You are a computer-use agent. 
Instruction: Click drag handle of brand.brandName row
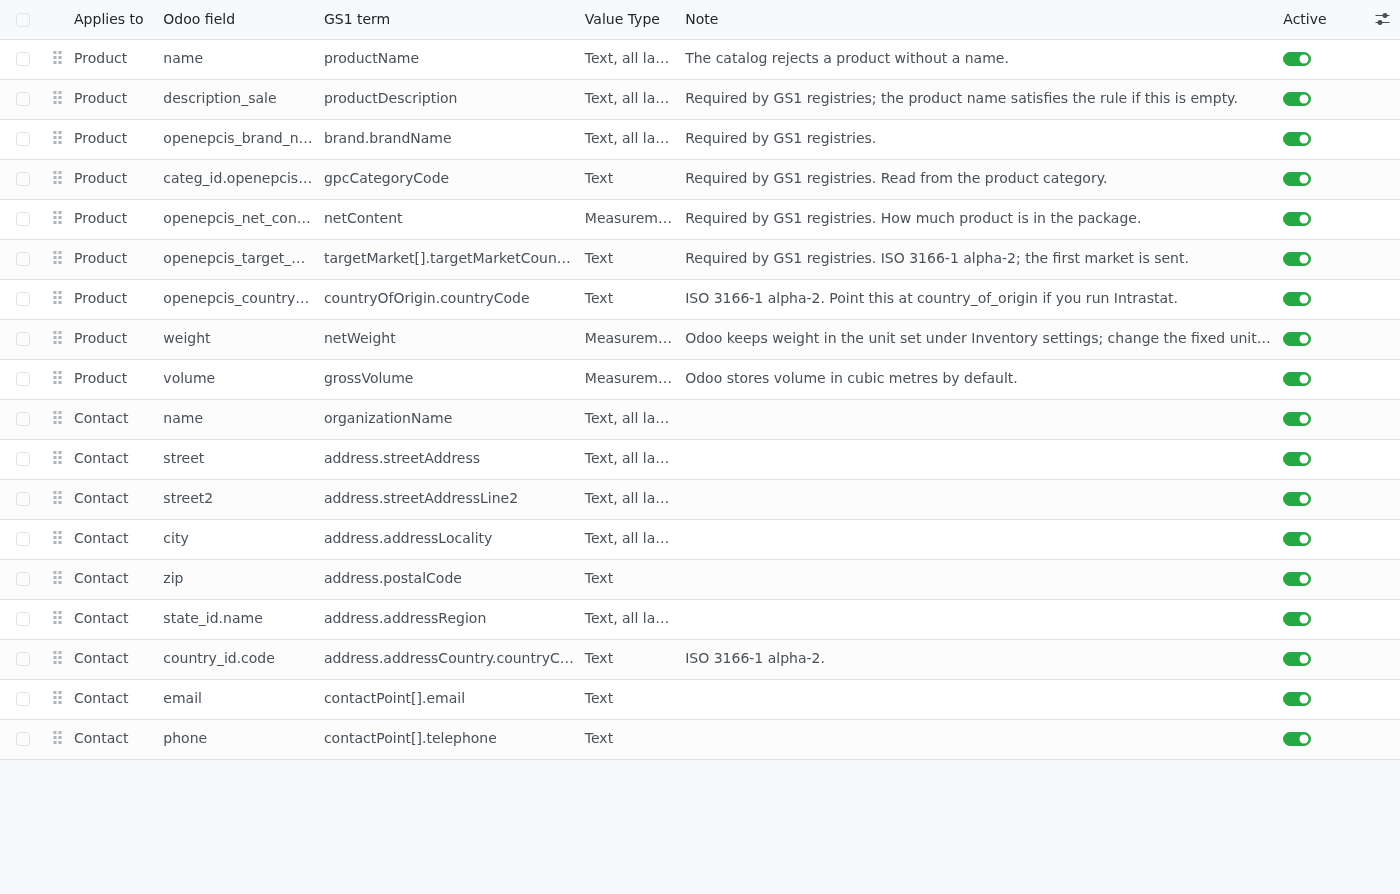57,138
